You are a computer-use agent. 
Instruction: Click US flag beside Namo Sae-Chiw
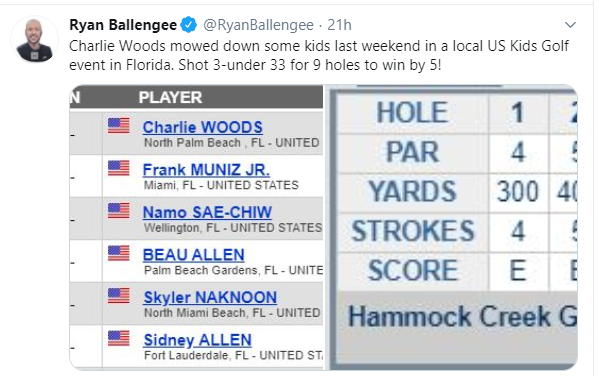pyautogui.click(x=118, y=211)
